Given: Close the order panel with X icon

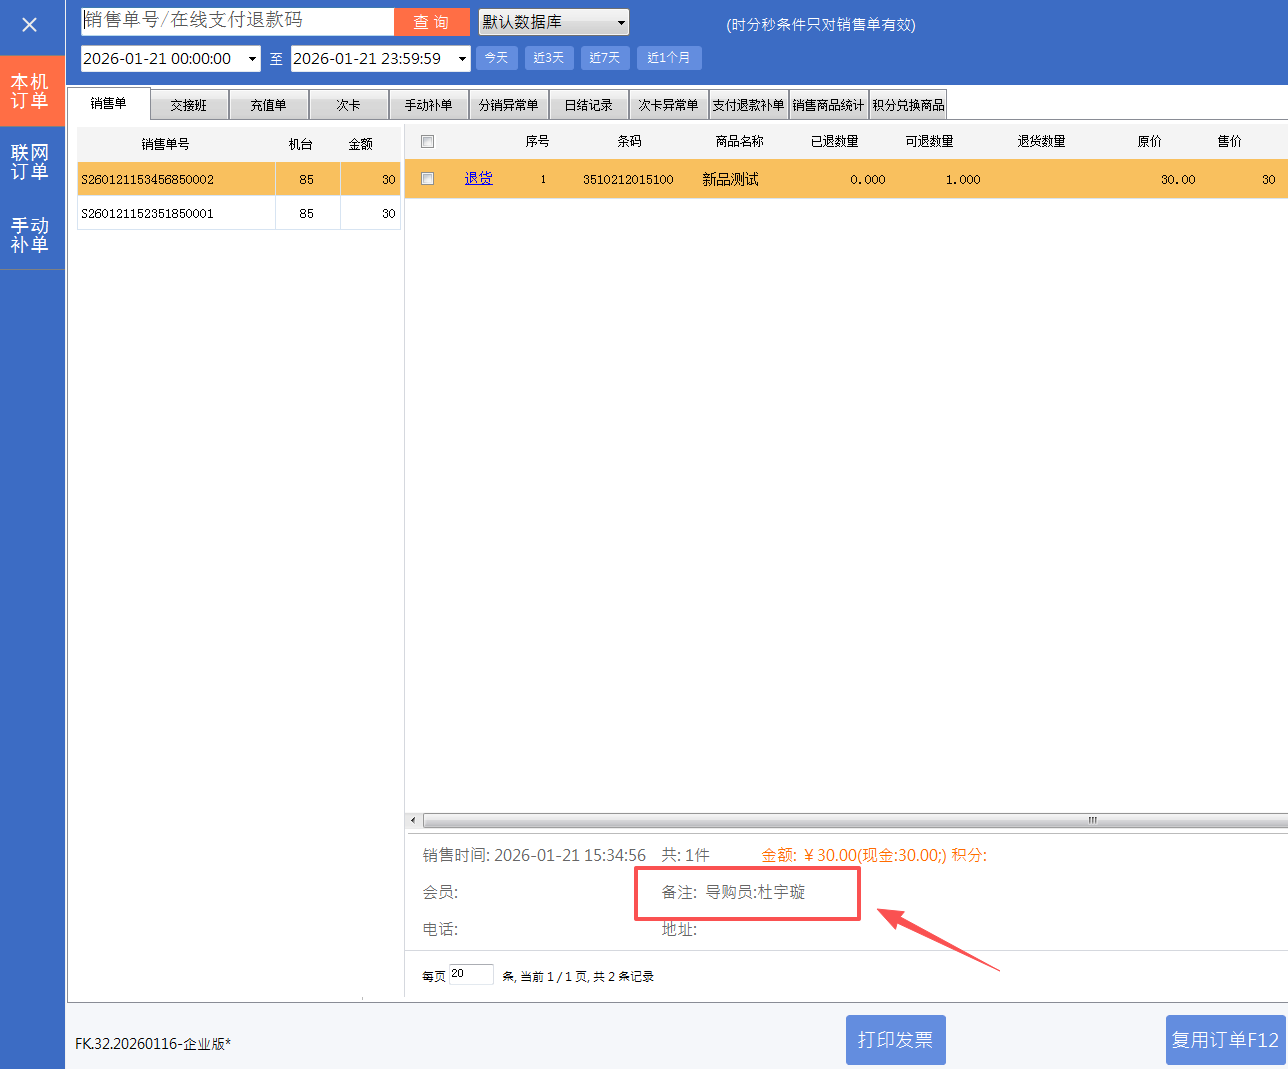Looking at the screenshot, I should point(30,25).
